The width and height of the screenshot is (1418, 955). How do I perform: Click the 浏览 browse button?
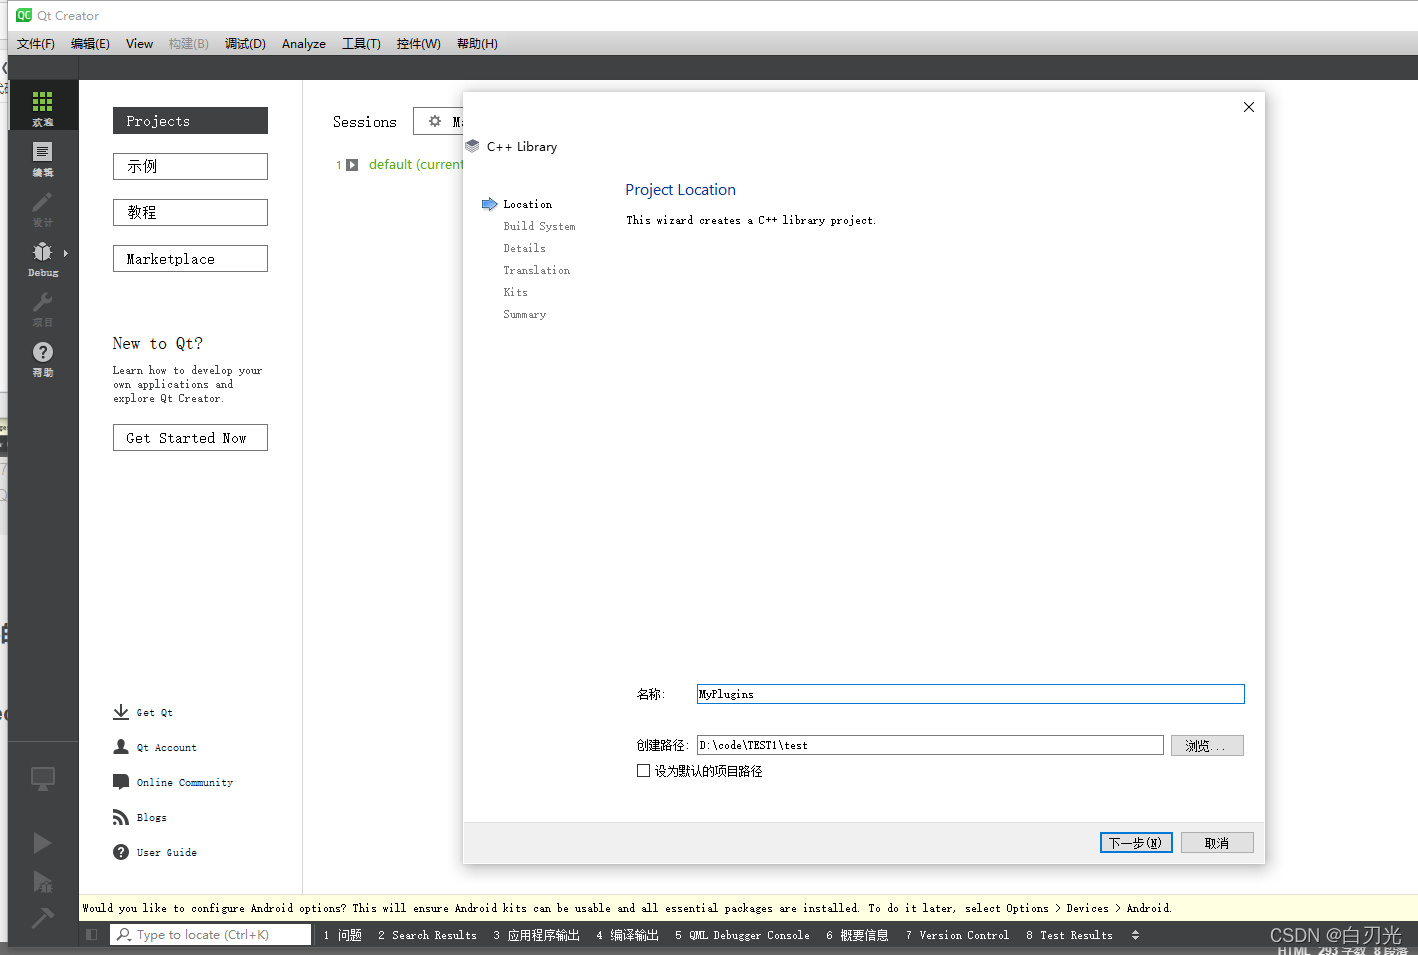coord(1207,746)
